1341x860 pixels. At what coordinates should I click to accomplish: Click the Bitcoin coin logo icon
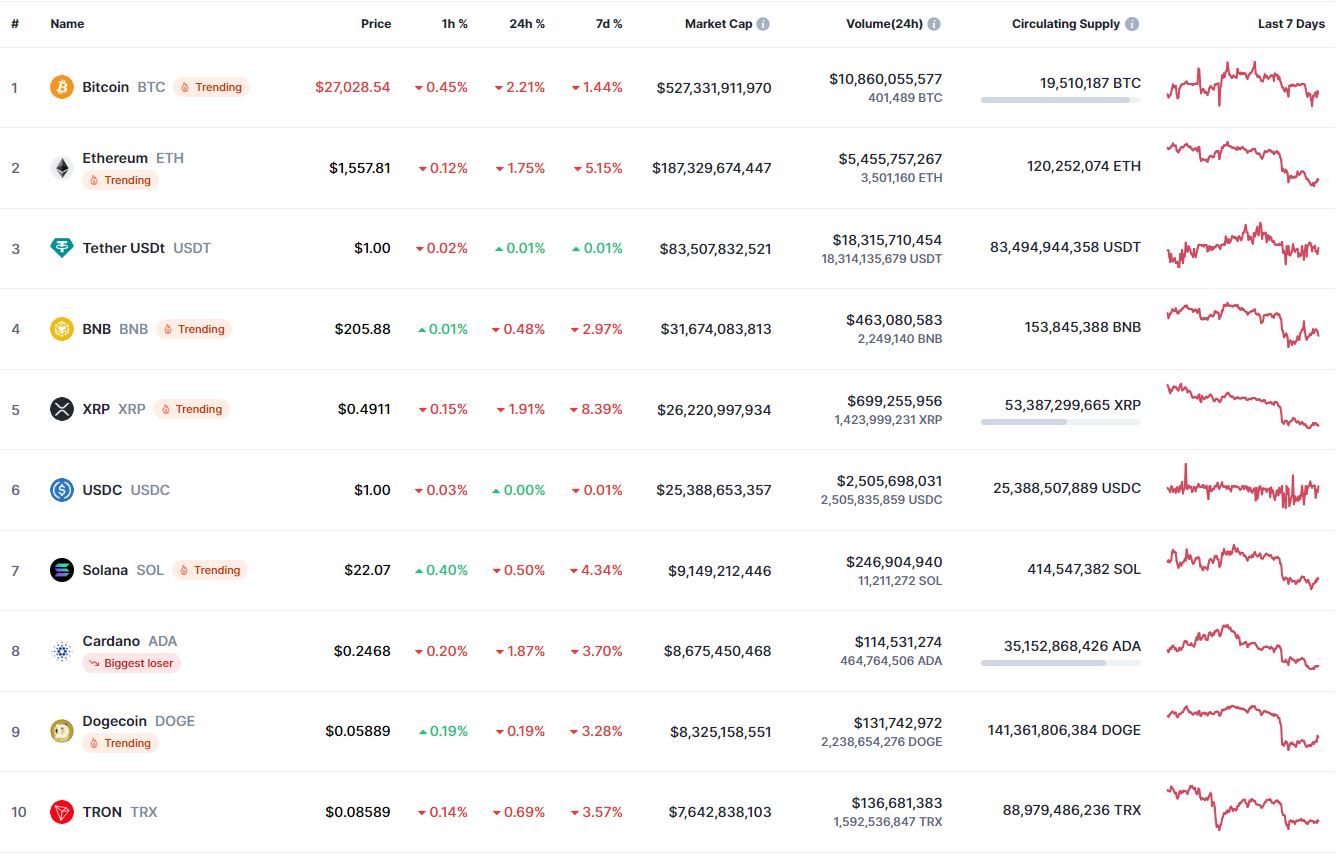tap(62, 87)
